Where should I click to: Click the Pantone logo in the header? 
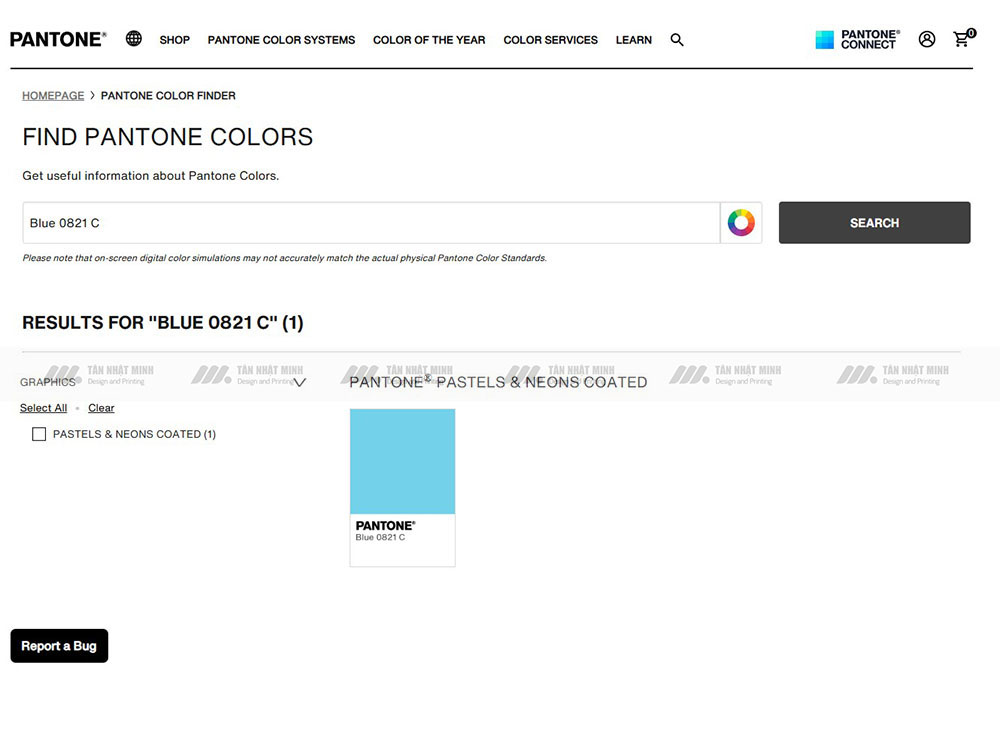coord(58,40)
